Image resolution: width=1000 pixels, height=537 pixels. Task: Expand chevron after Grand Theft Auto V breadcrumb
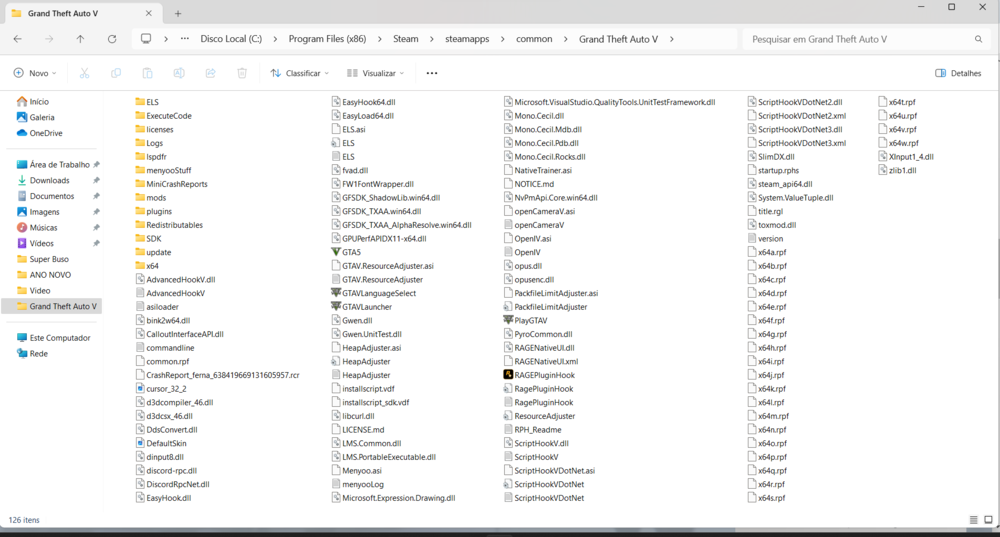click(x=672, y=39)
